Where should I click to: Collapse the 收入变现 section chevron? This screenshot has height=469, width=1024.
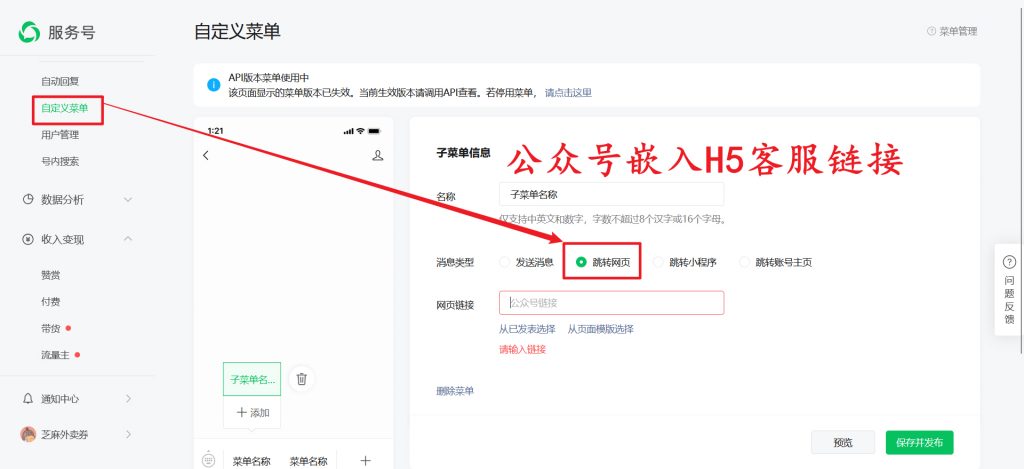(128, 239)
